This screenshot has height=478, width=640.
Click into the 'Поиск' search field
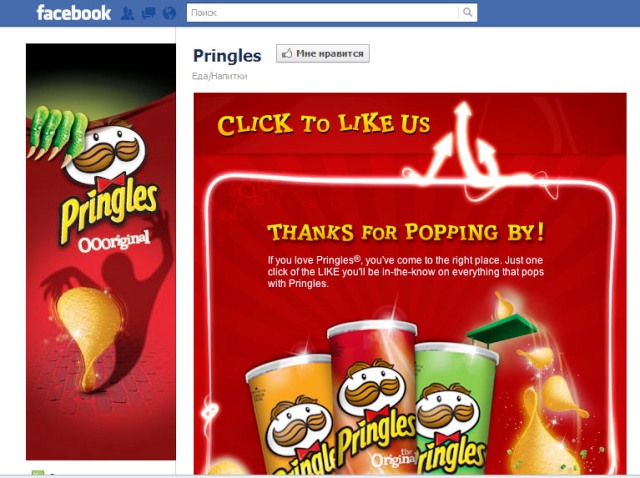[x=322, y=13]
